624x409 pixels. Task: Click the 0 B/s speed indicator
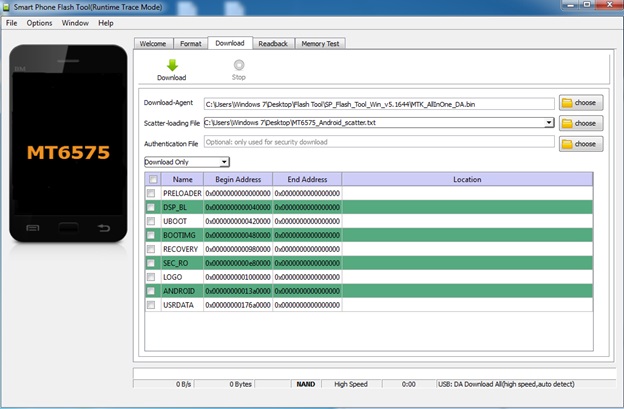click(183, 384)
